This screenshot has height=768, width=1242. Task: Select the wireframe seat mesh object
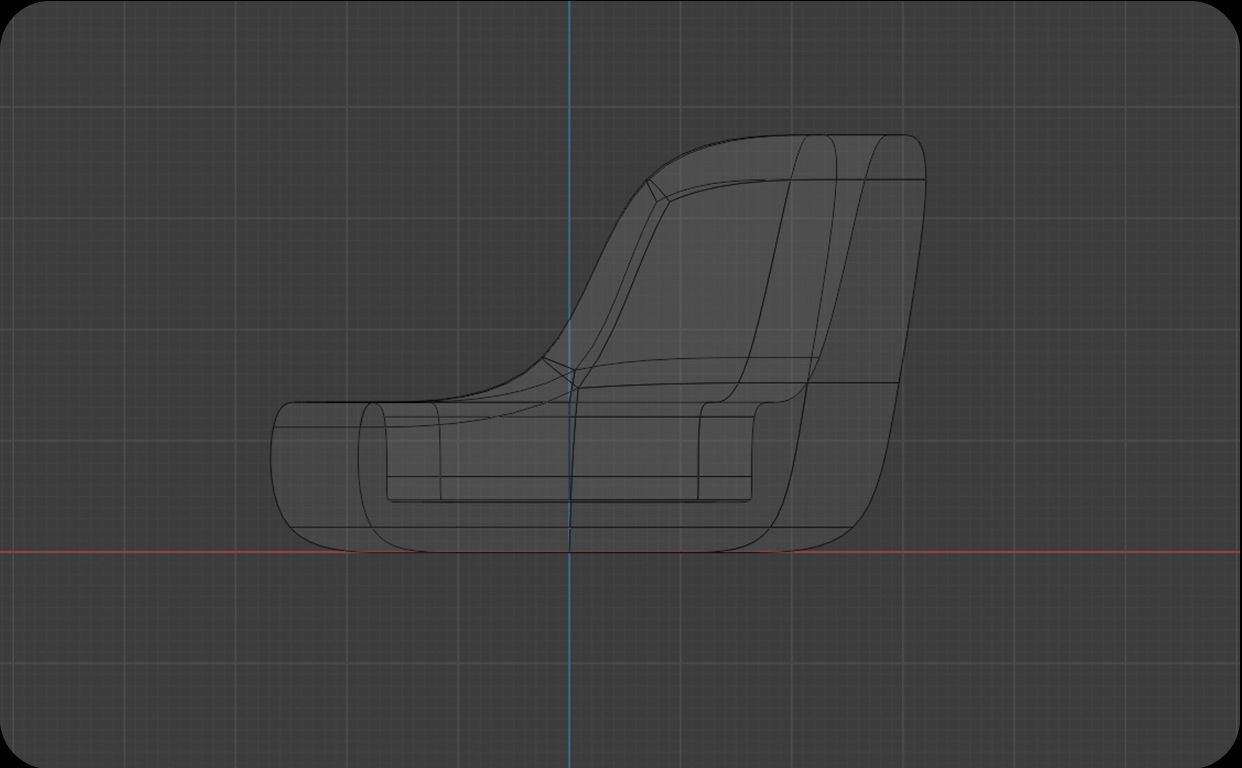598,343
